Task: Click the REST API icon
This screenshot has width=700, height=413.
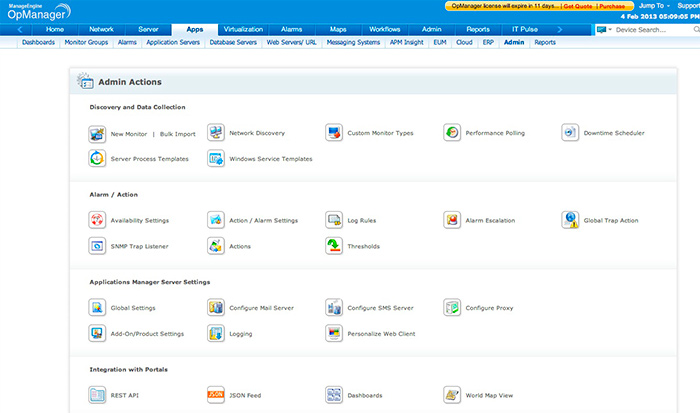Action: 97,395
